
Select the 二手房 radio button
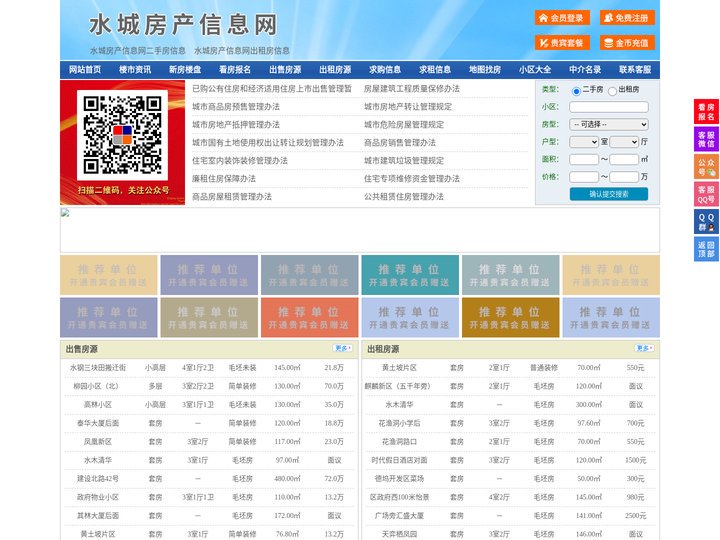[576, 91]
